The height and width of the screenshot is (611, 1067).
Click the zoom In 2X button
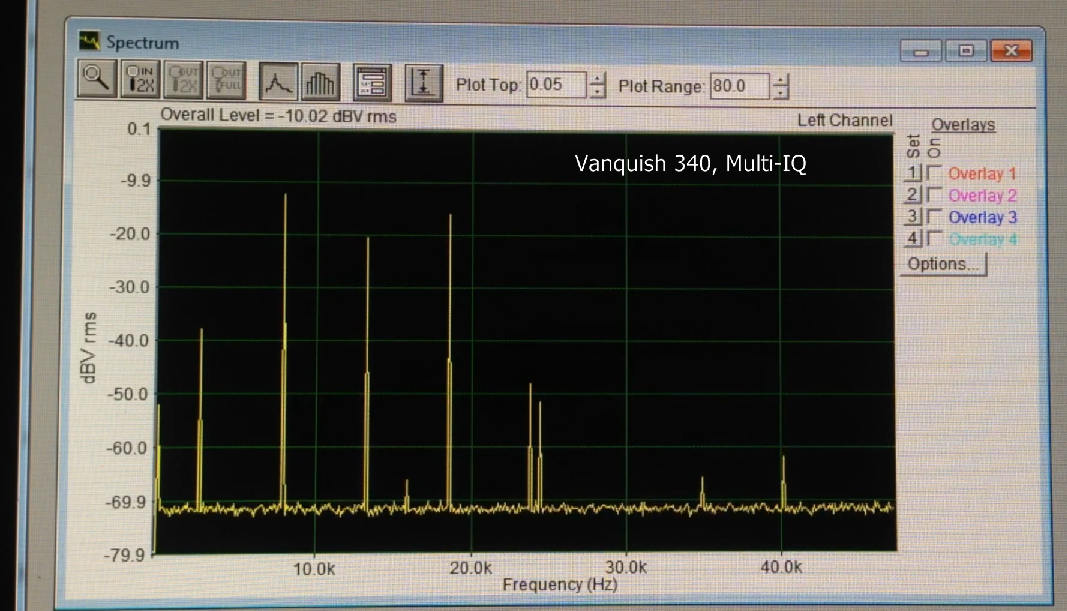[x=140, y=80]
